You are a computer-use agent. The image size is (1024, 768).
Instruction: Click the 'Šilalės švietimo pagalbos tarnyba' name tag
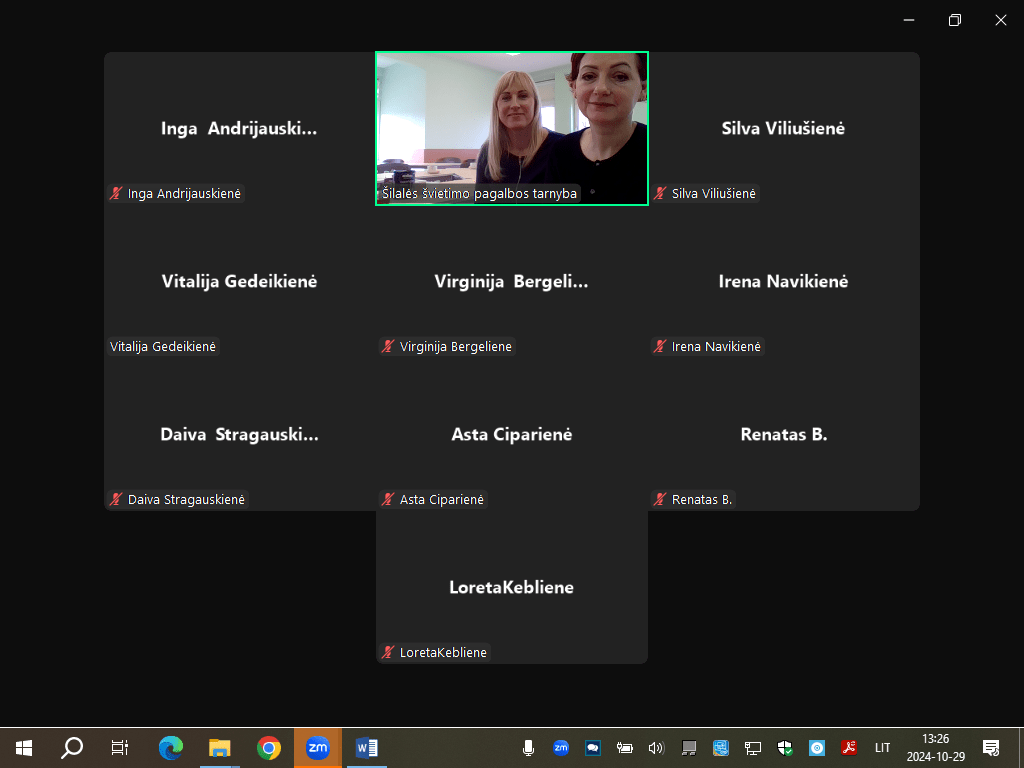tap(479, 193)
